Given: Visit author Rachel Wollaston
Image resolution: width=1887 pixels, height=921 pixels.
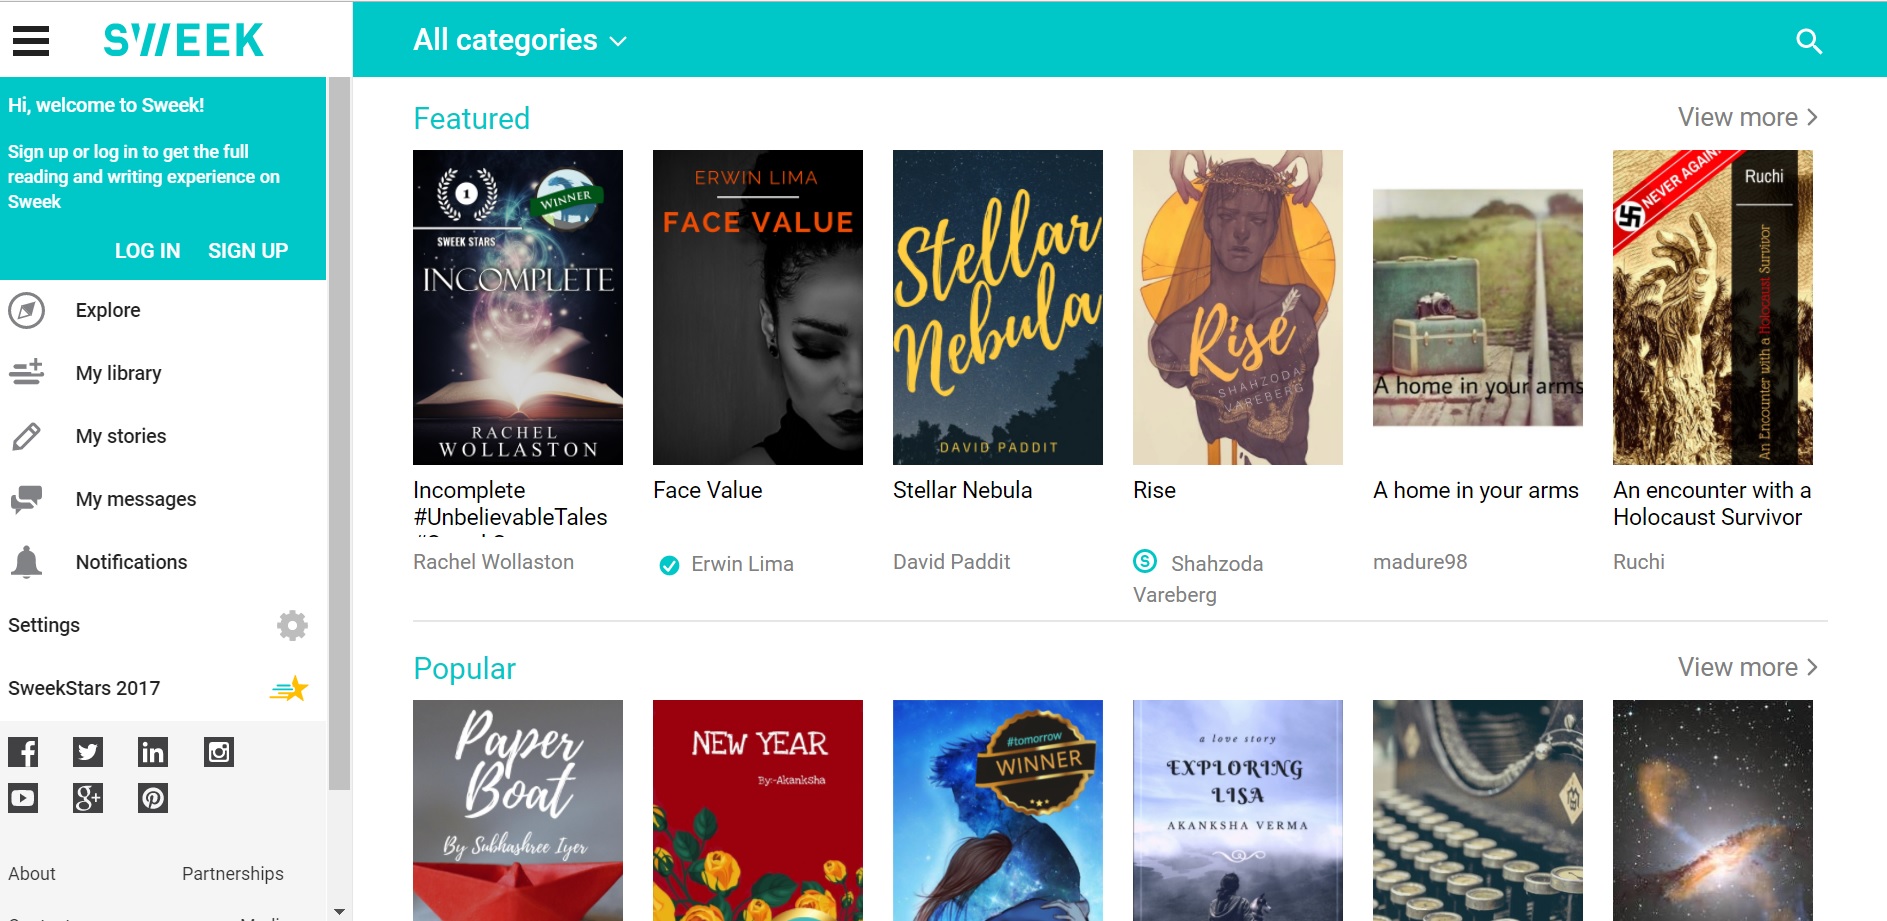Looking at the screenshot, I should tap(494, 562).
